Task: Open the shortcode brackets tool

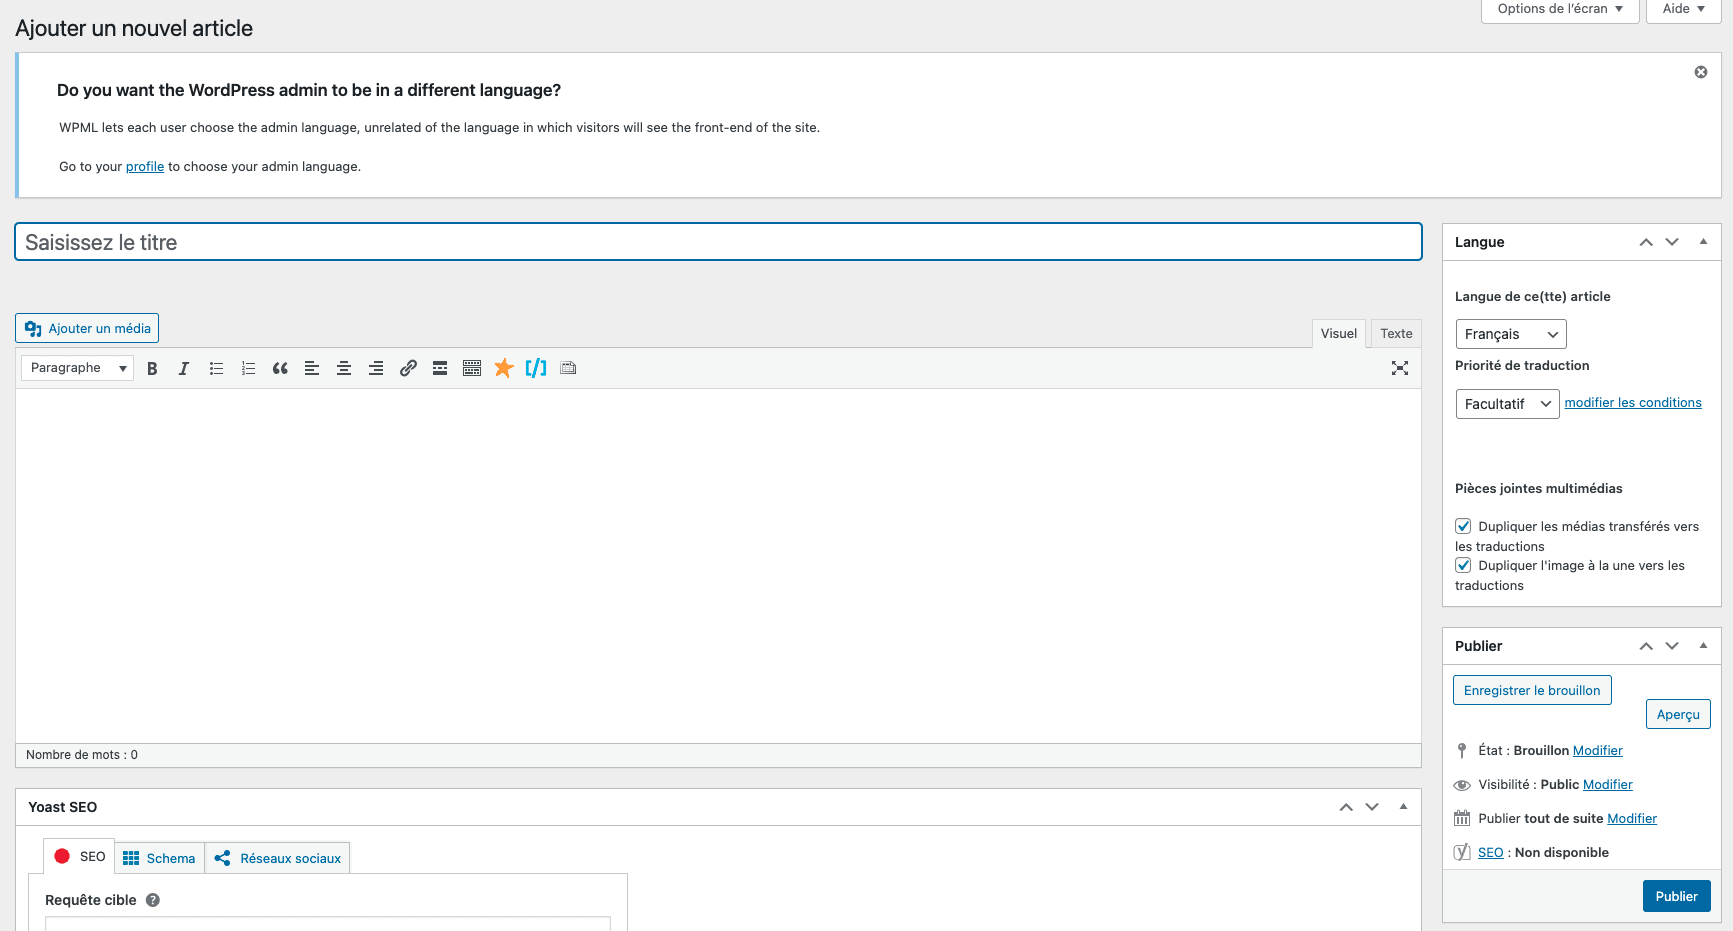Action: [x=536, y=368]
